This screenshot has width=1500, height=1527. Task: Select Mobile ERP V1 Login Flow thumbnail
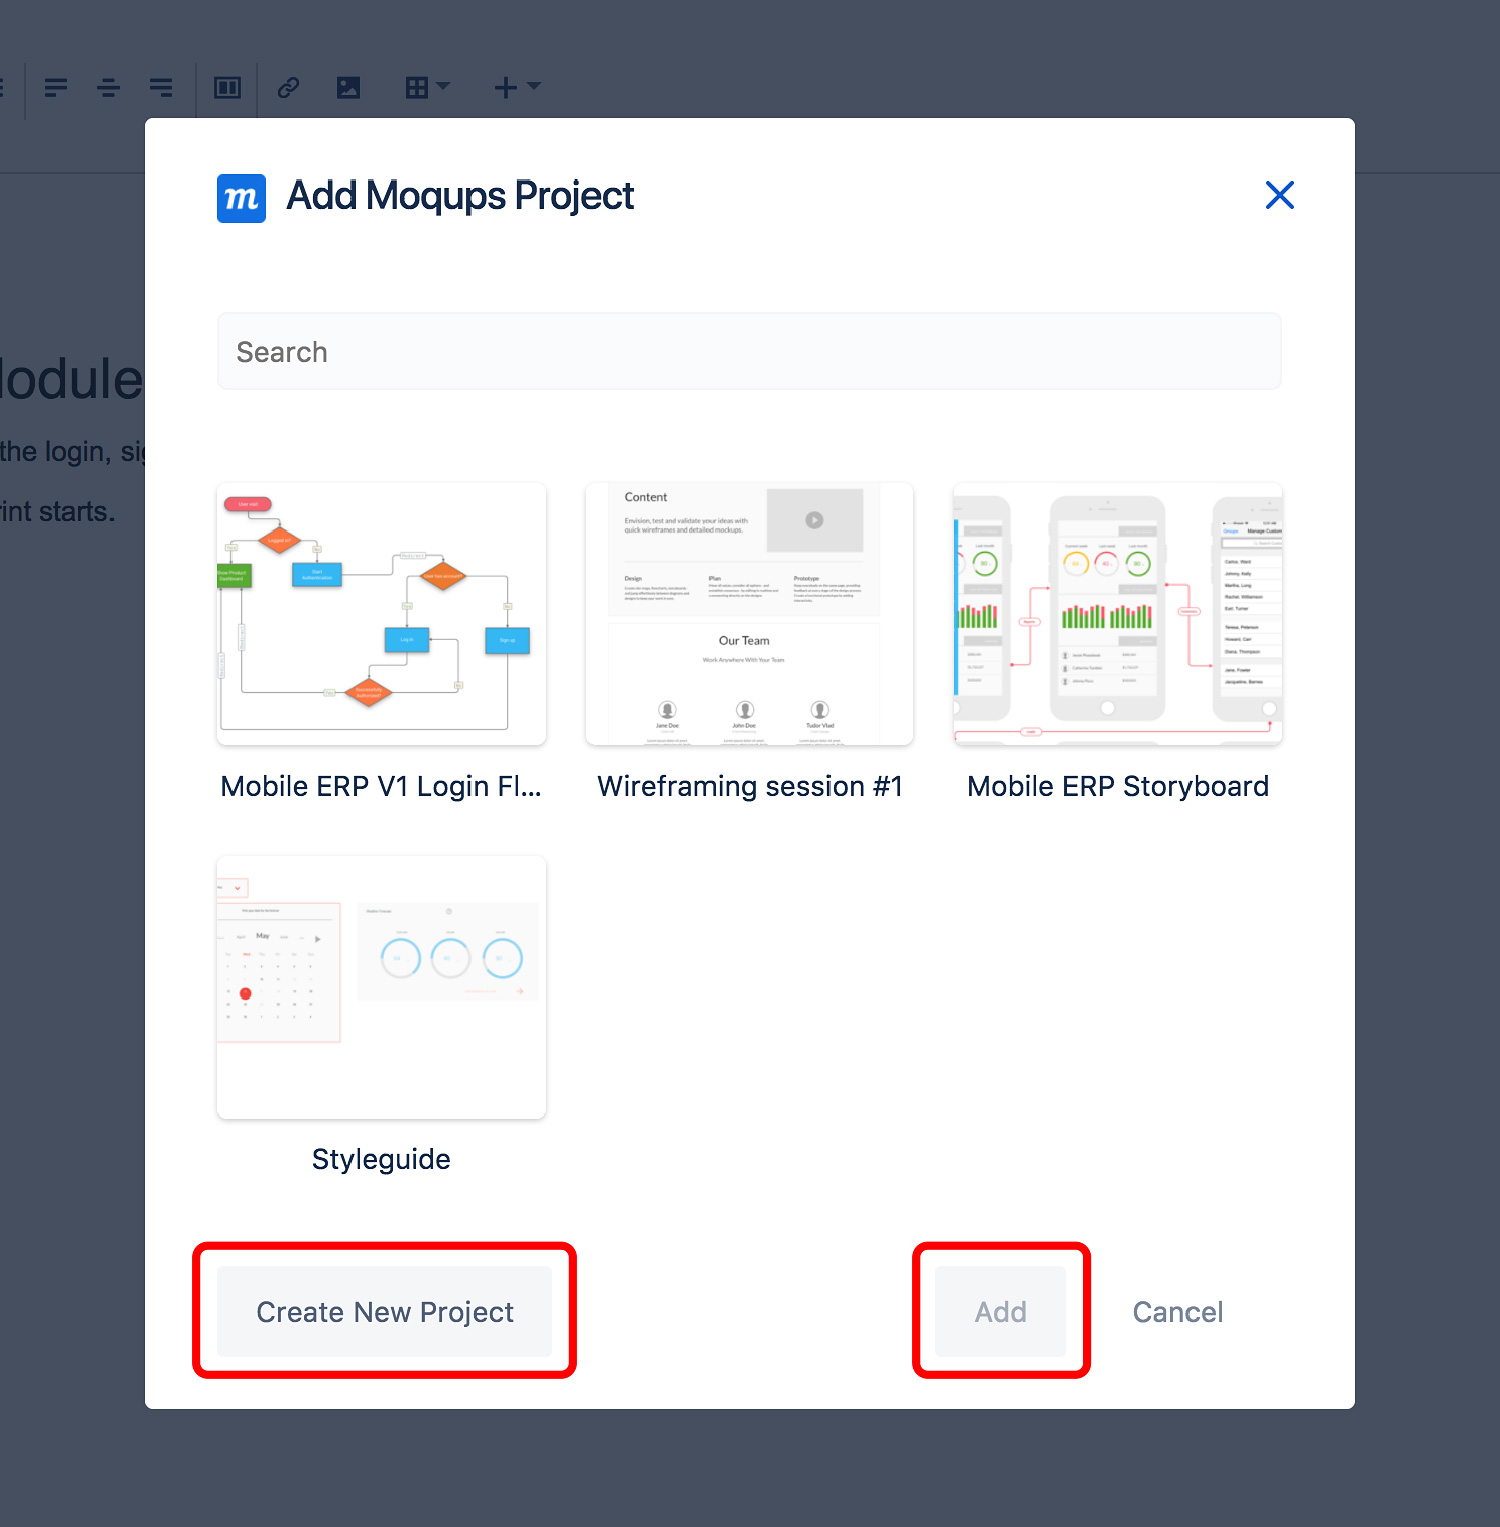coord(381,614)
